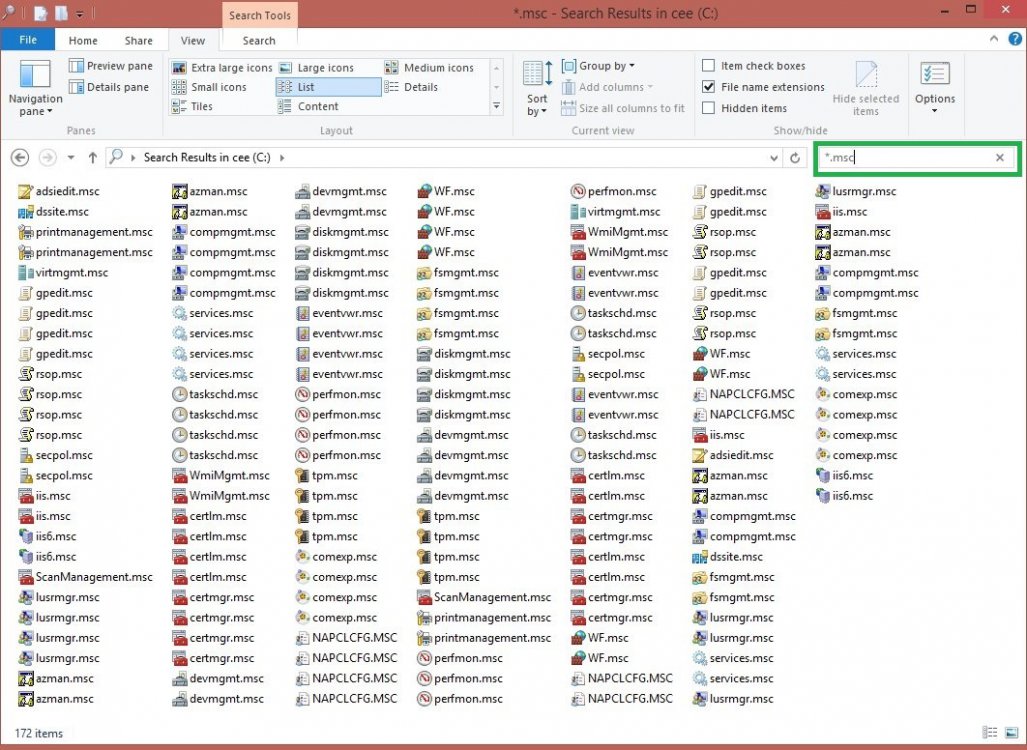
Task: Switch to details view from status bar
Action: coord(990,733)
